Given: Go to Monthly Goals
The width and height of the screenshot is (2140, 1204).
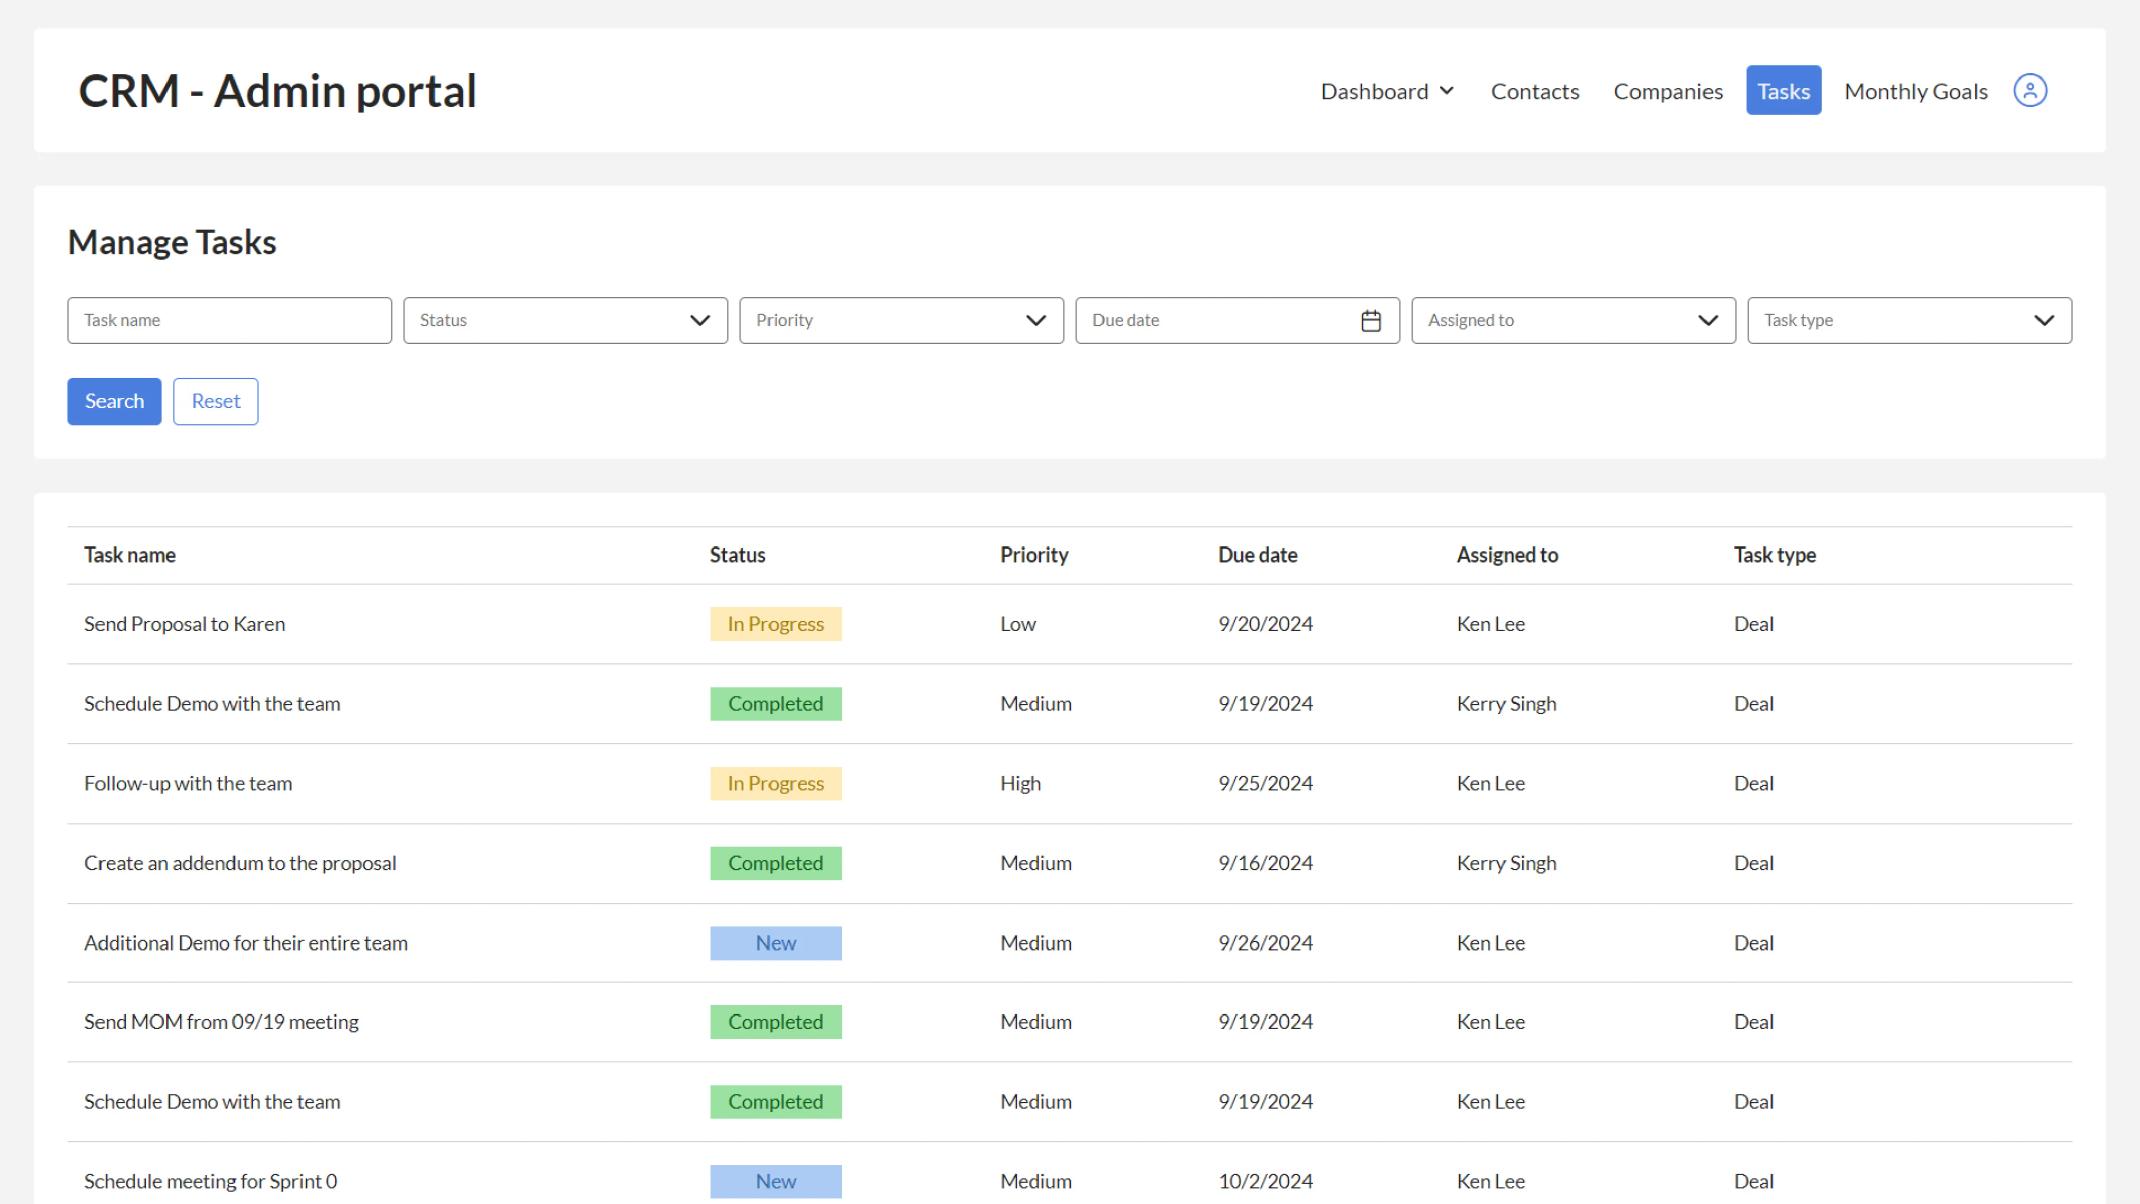Looking at the screenshot, I should (x=1915, y=90).
